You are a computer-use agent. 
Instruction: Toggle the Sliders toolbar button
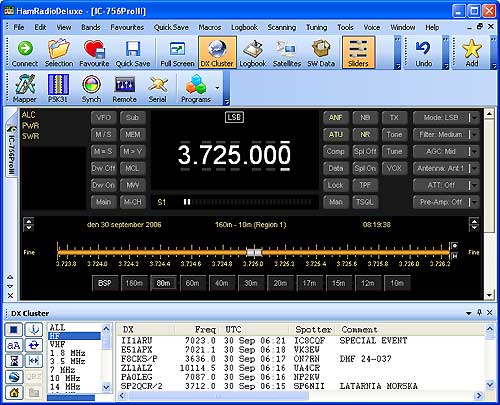pyautogui.click(x=358, y=53)
